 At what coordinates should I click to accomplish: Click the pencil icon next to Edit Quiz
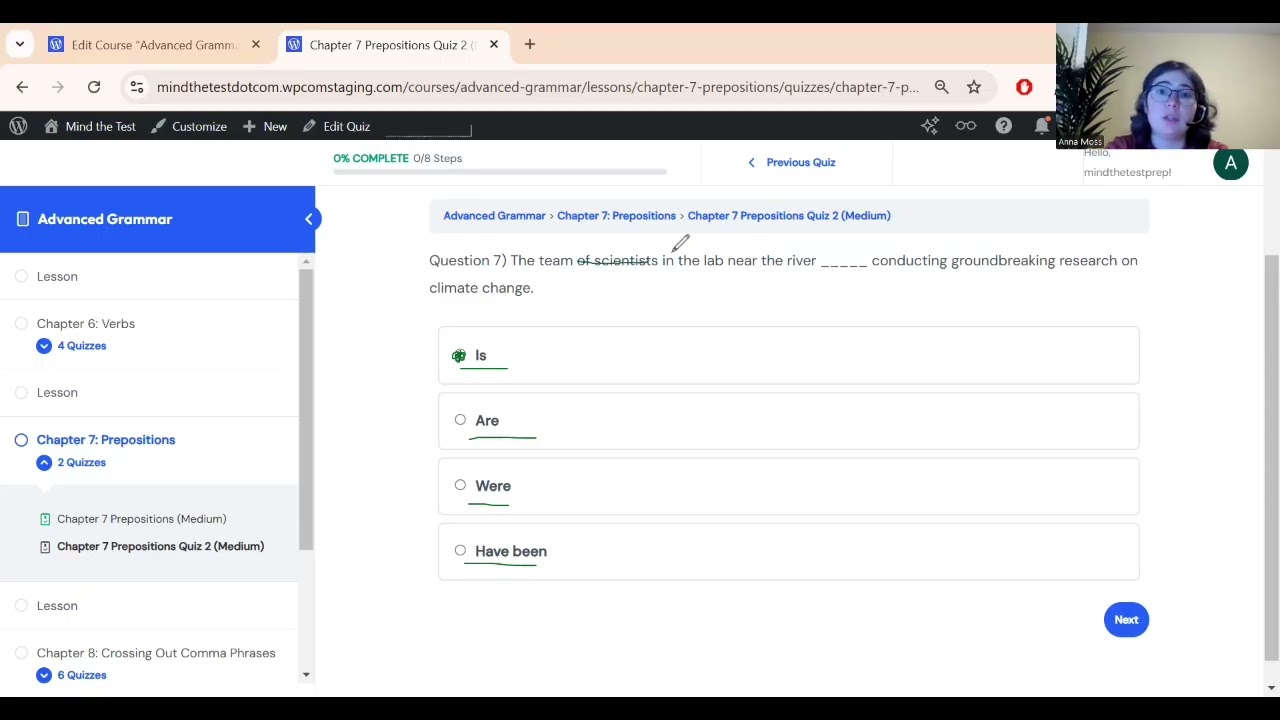[x=309, y=126]
